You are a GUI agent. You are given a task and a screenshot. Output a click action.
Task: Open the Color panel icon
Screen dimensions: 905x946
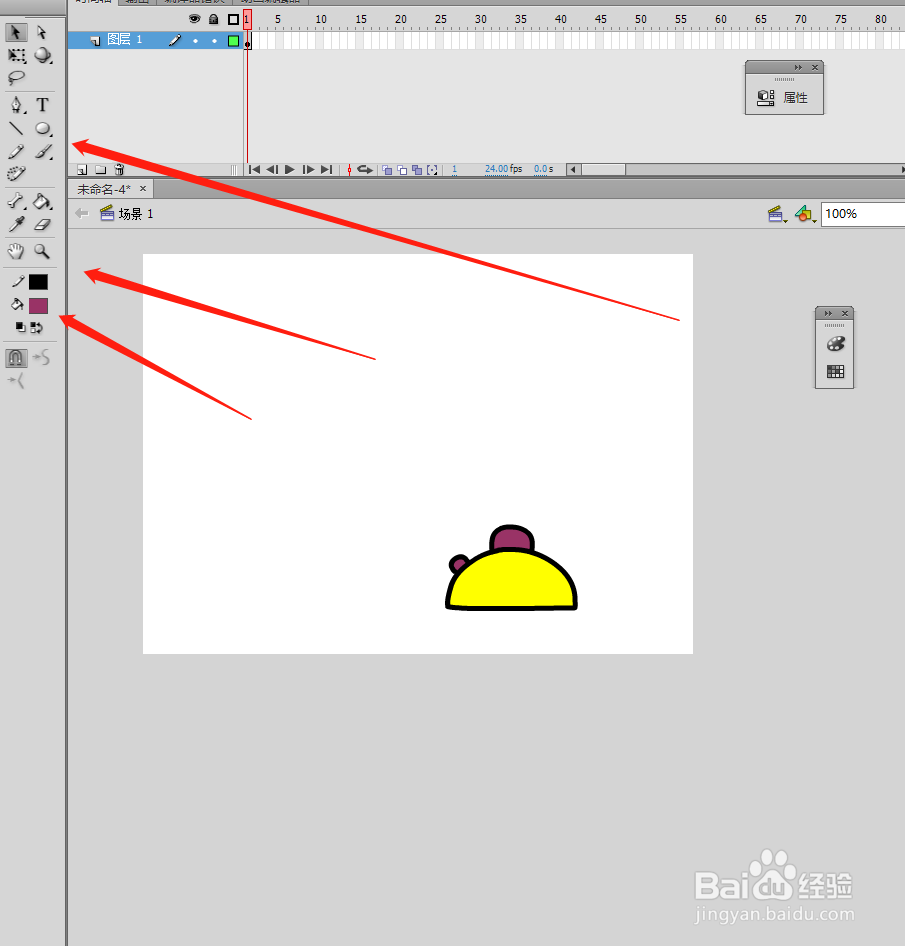[x=836, y=344]
